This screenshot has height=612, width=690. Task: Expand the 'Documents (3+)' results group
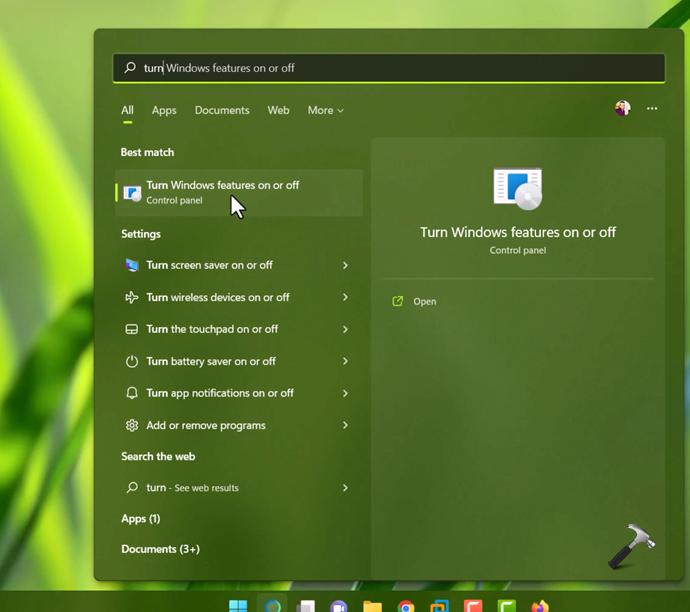[x=161, y=549]
